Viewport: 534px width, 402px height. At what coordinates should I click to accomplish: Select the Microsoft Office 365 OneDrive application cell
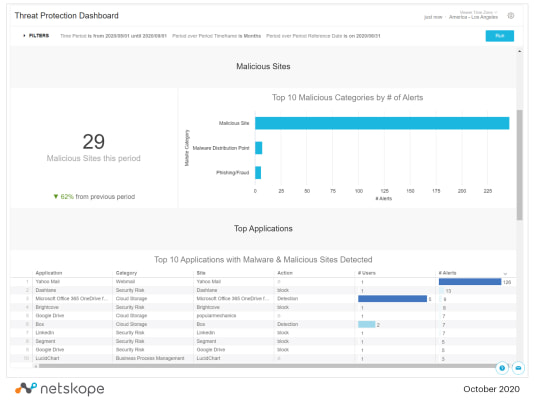click(72, 298)
